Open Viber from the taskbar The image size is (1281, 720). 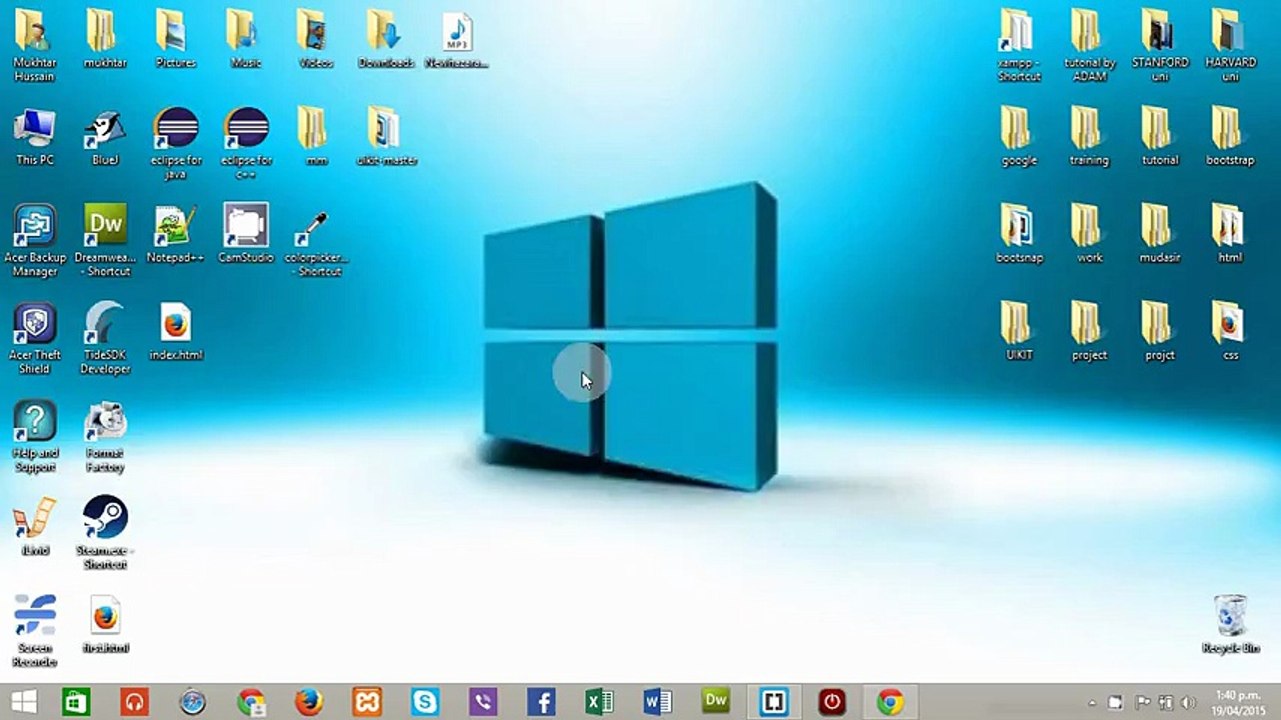[483, 702]
